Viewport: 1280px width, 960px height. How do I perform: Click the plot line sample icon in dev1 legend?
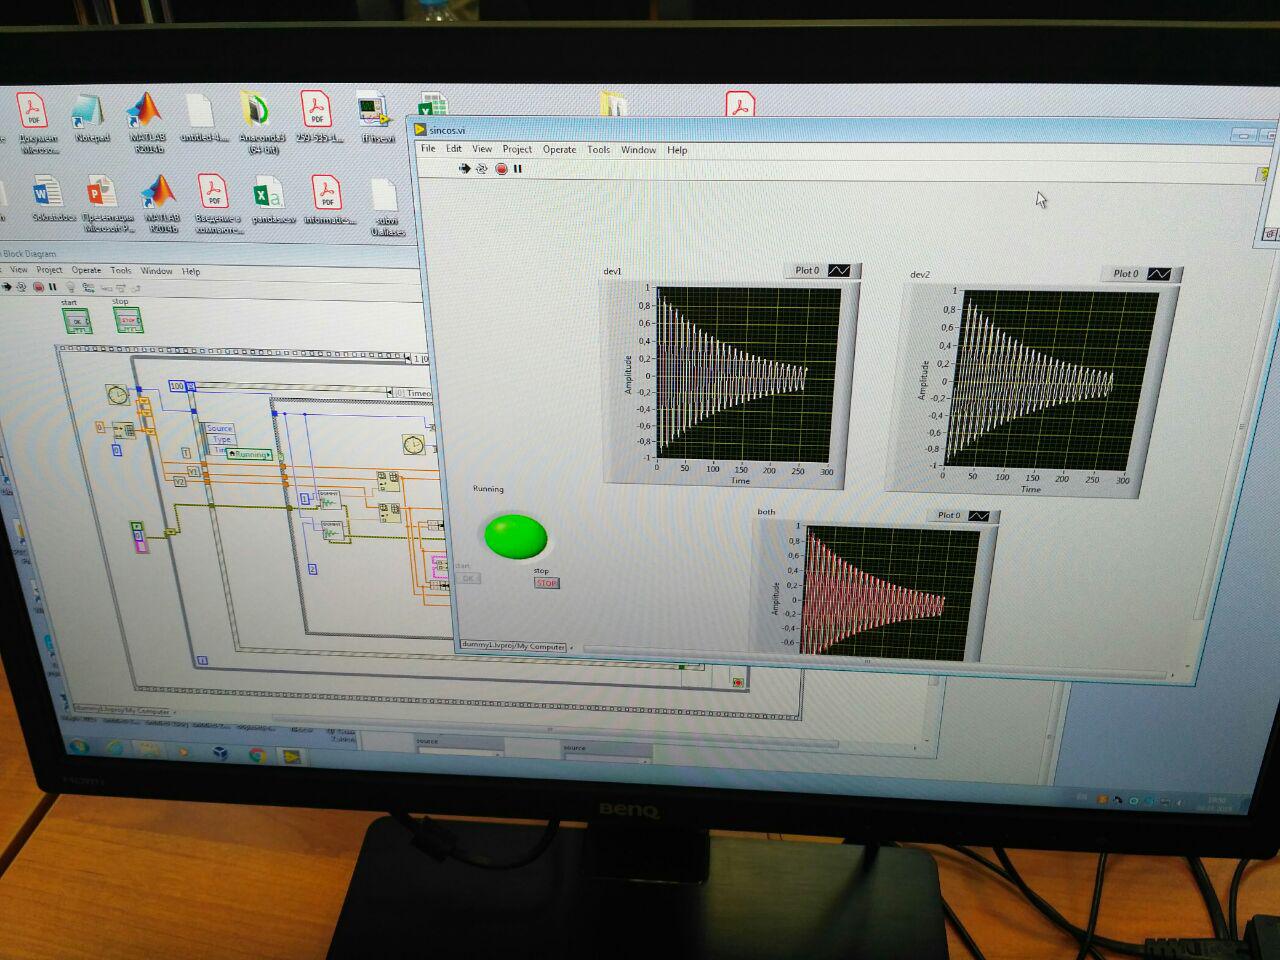839,270
